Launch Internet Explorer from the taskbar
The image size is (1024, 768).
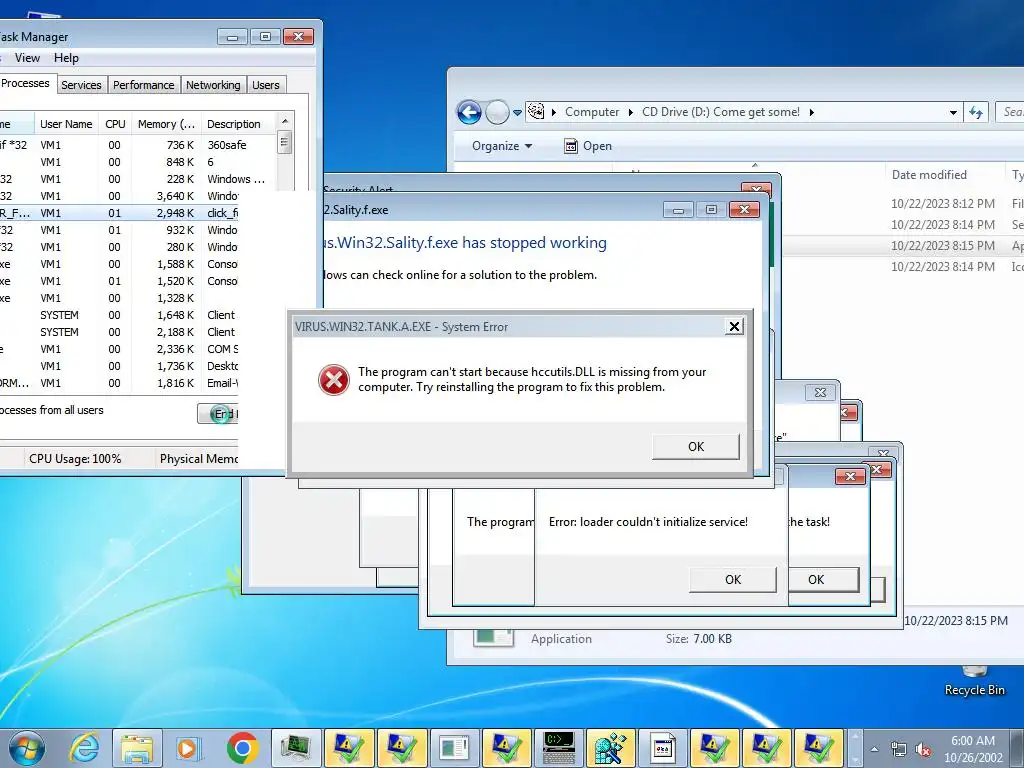pyautogui.click(x=85, y=748)
